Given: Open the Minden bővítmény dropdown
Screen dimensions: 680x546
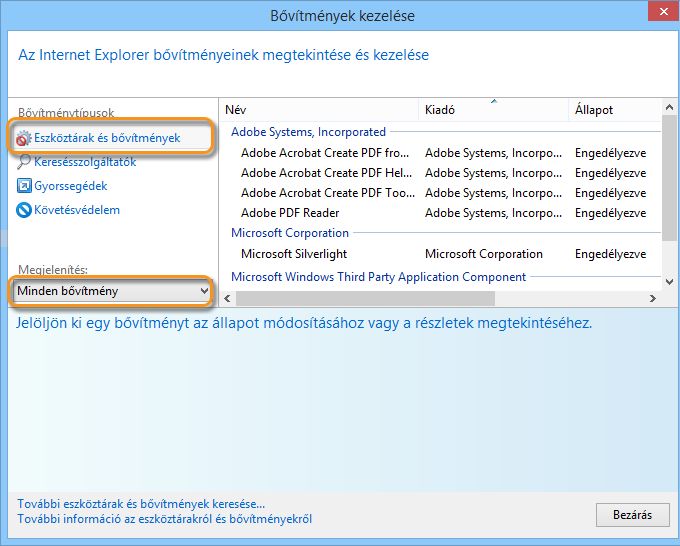Looking at the screenshot, I should click(x=111, y=291).
